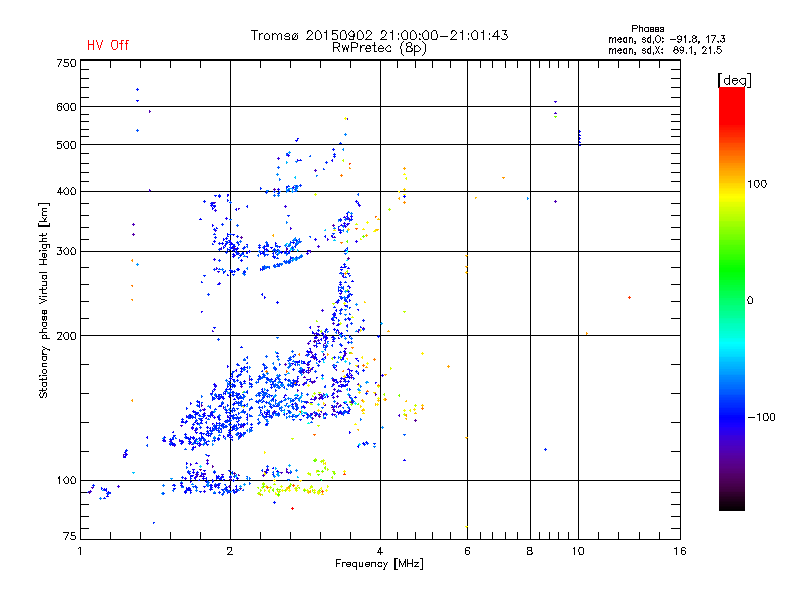The width and height of the screenshot is (800, 600).
Task: Click the '4' frequency axis label
Action: tap(380, 551)
